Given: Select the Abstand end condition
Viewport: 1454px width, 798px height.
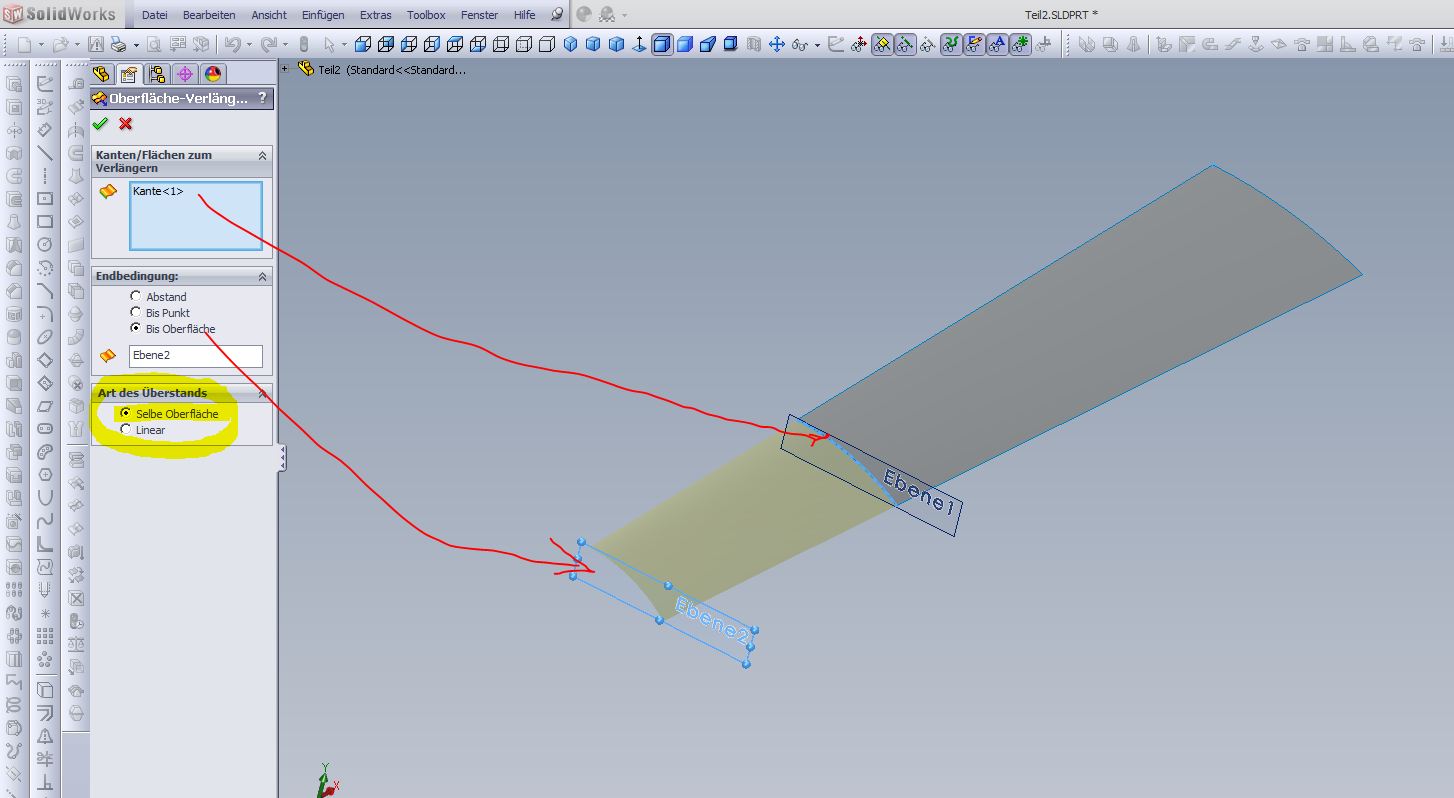Looking at the screenshot, I should tap(136, 297).
